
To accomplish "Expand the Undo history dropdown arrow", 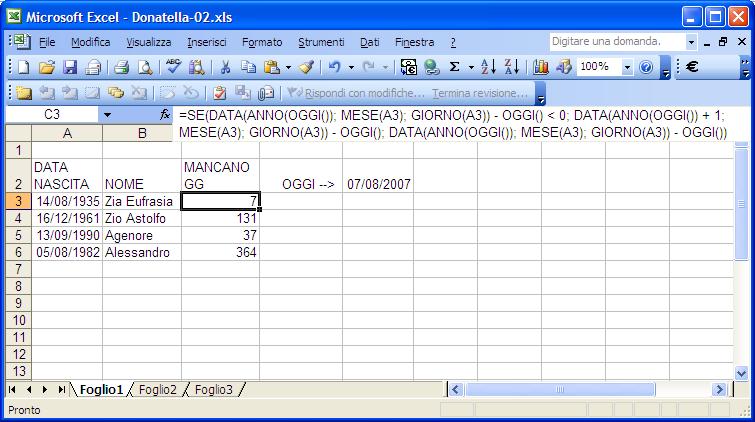I will 351,67.
